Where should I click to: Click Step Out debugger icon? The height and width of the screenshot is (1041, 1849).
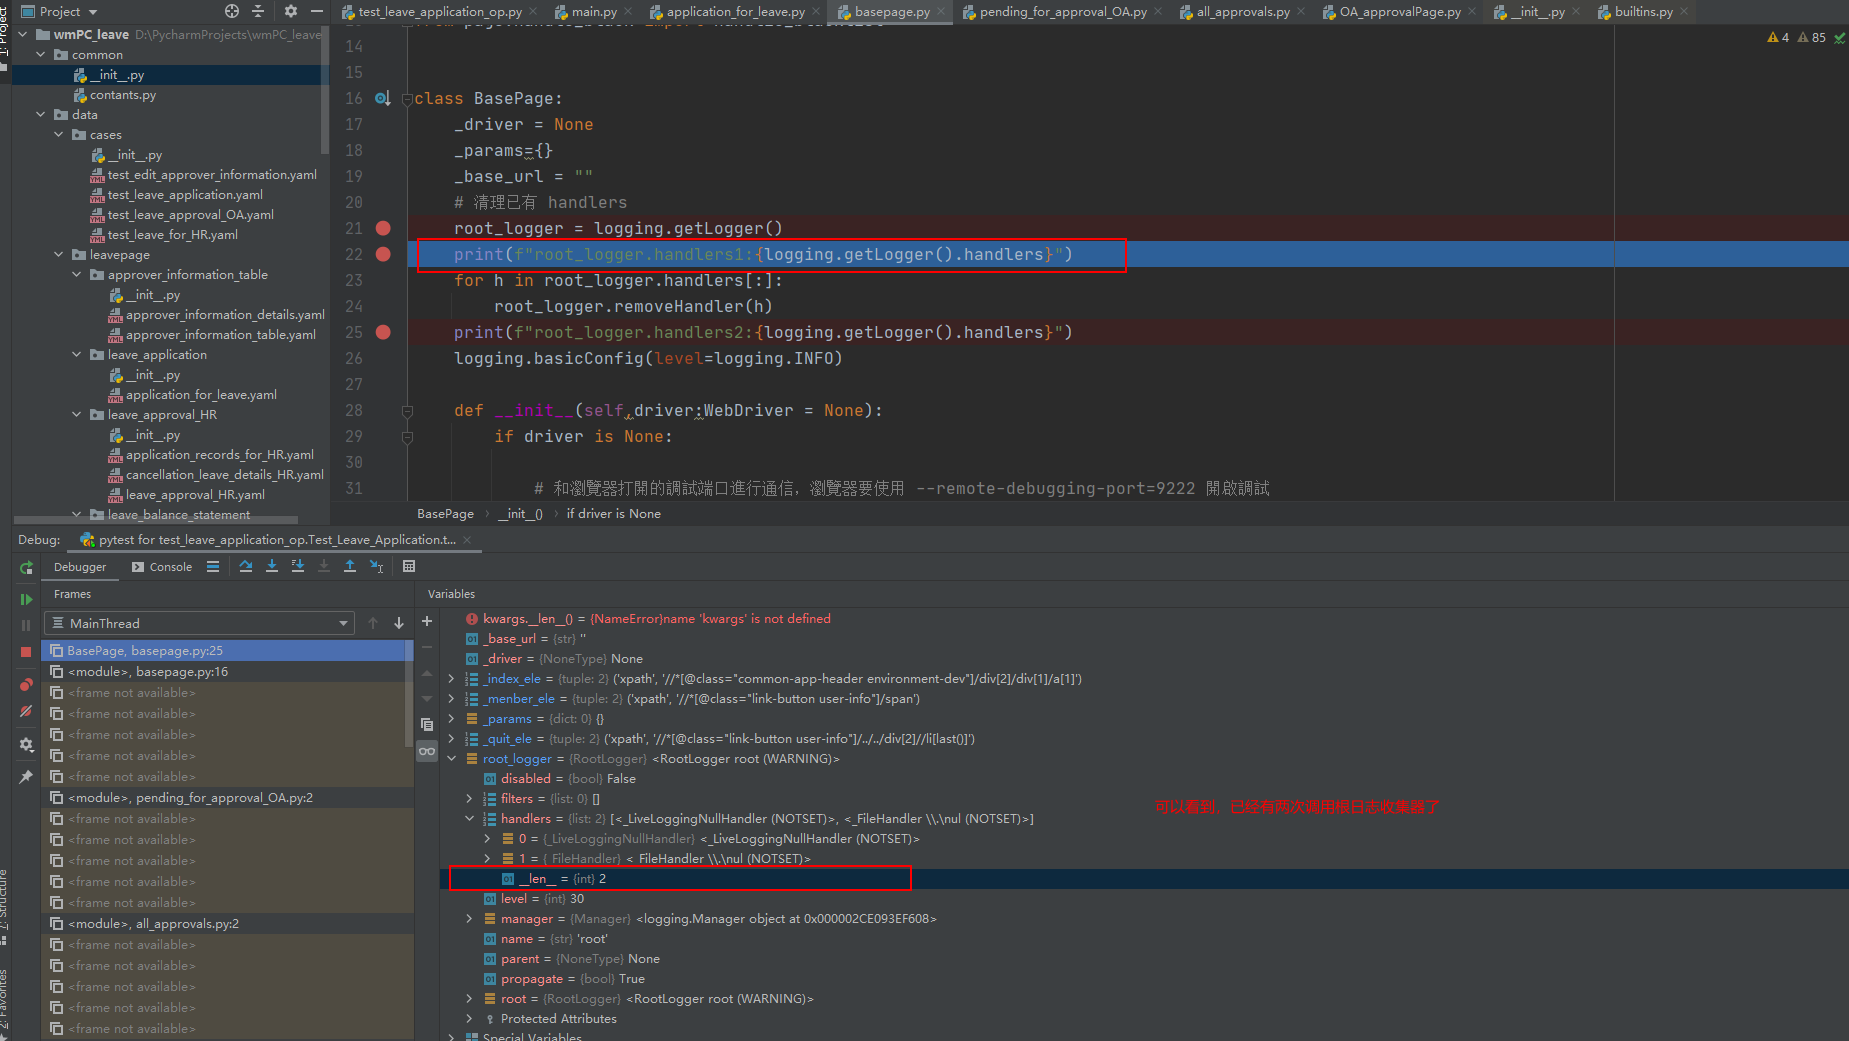pos(350,566)
